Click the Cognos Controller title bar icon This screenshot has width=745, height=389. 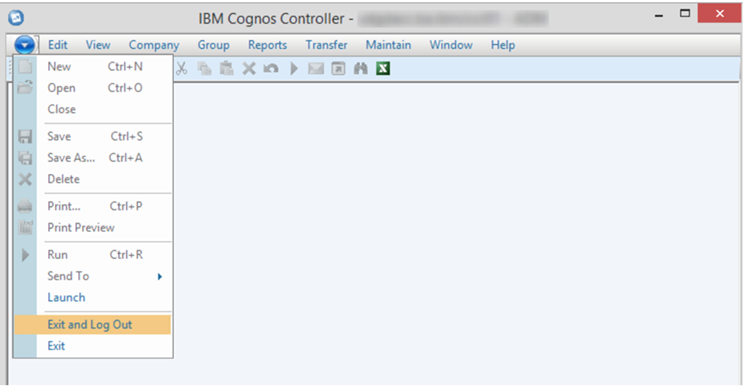coord(16,18)
